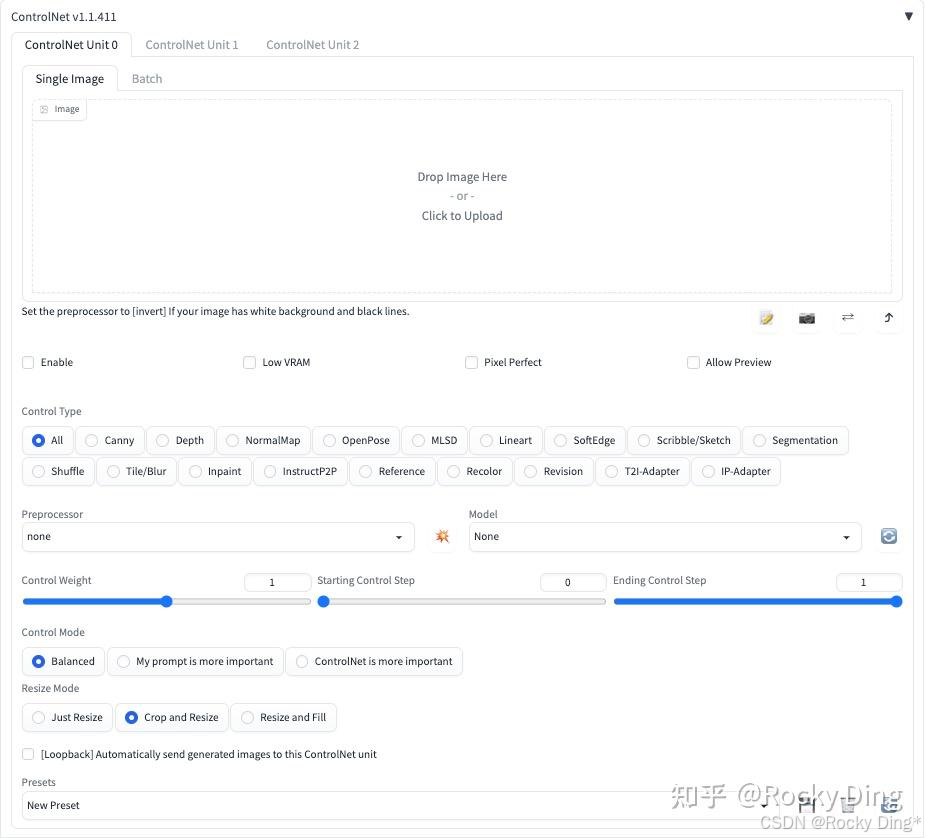Pick the Depth control type
The width and height of the screenshot is (926, 838).
click(x=180, y=441)
